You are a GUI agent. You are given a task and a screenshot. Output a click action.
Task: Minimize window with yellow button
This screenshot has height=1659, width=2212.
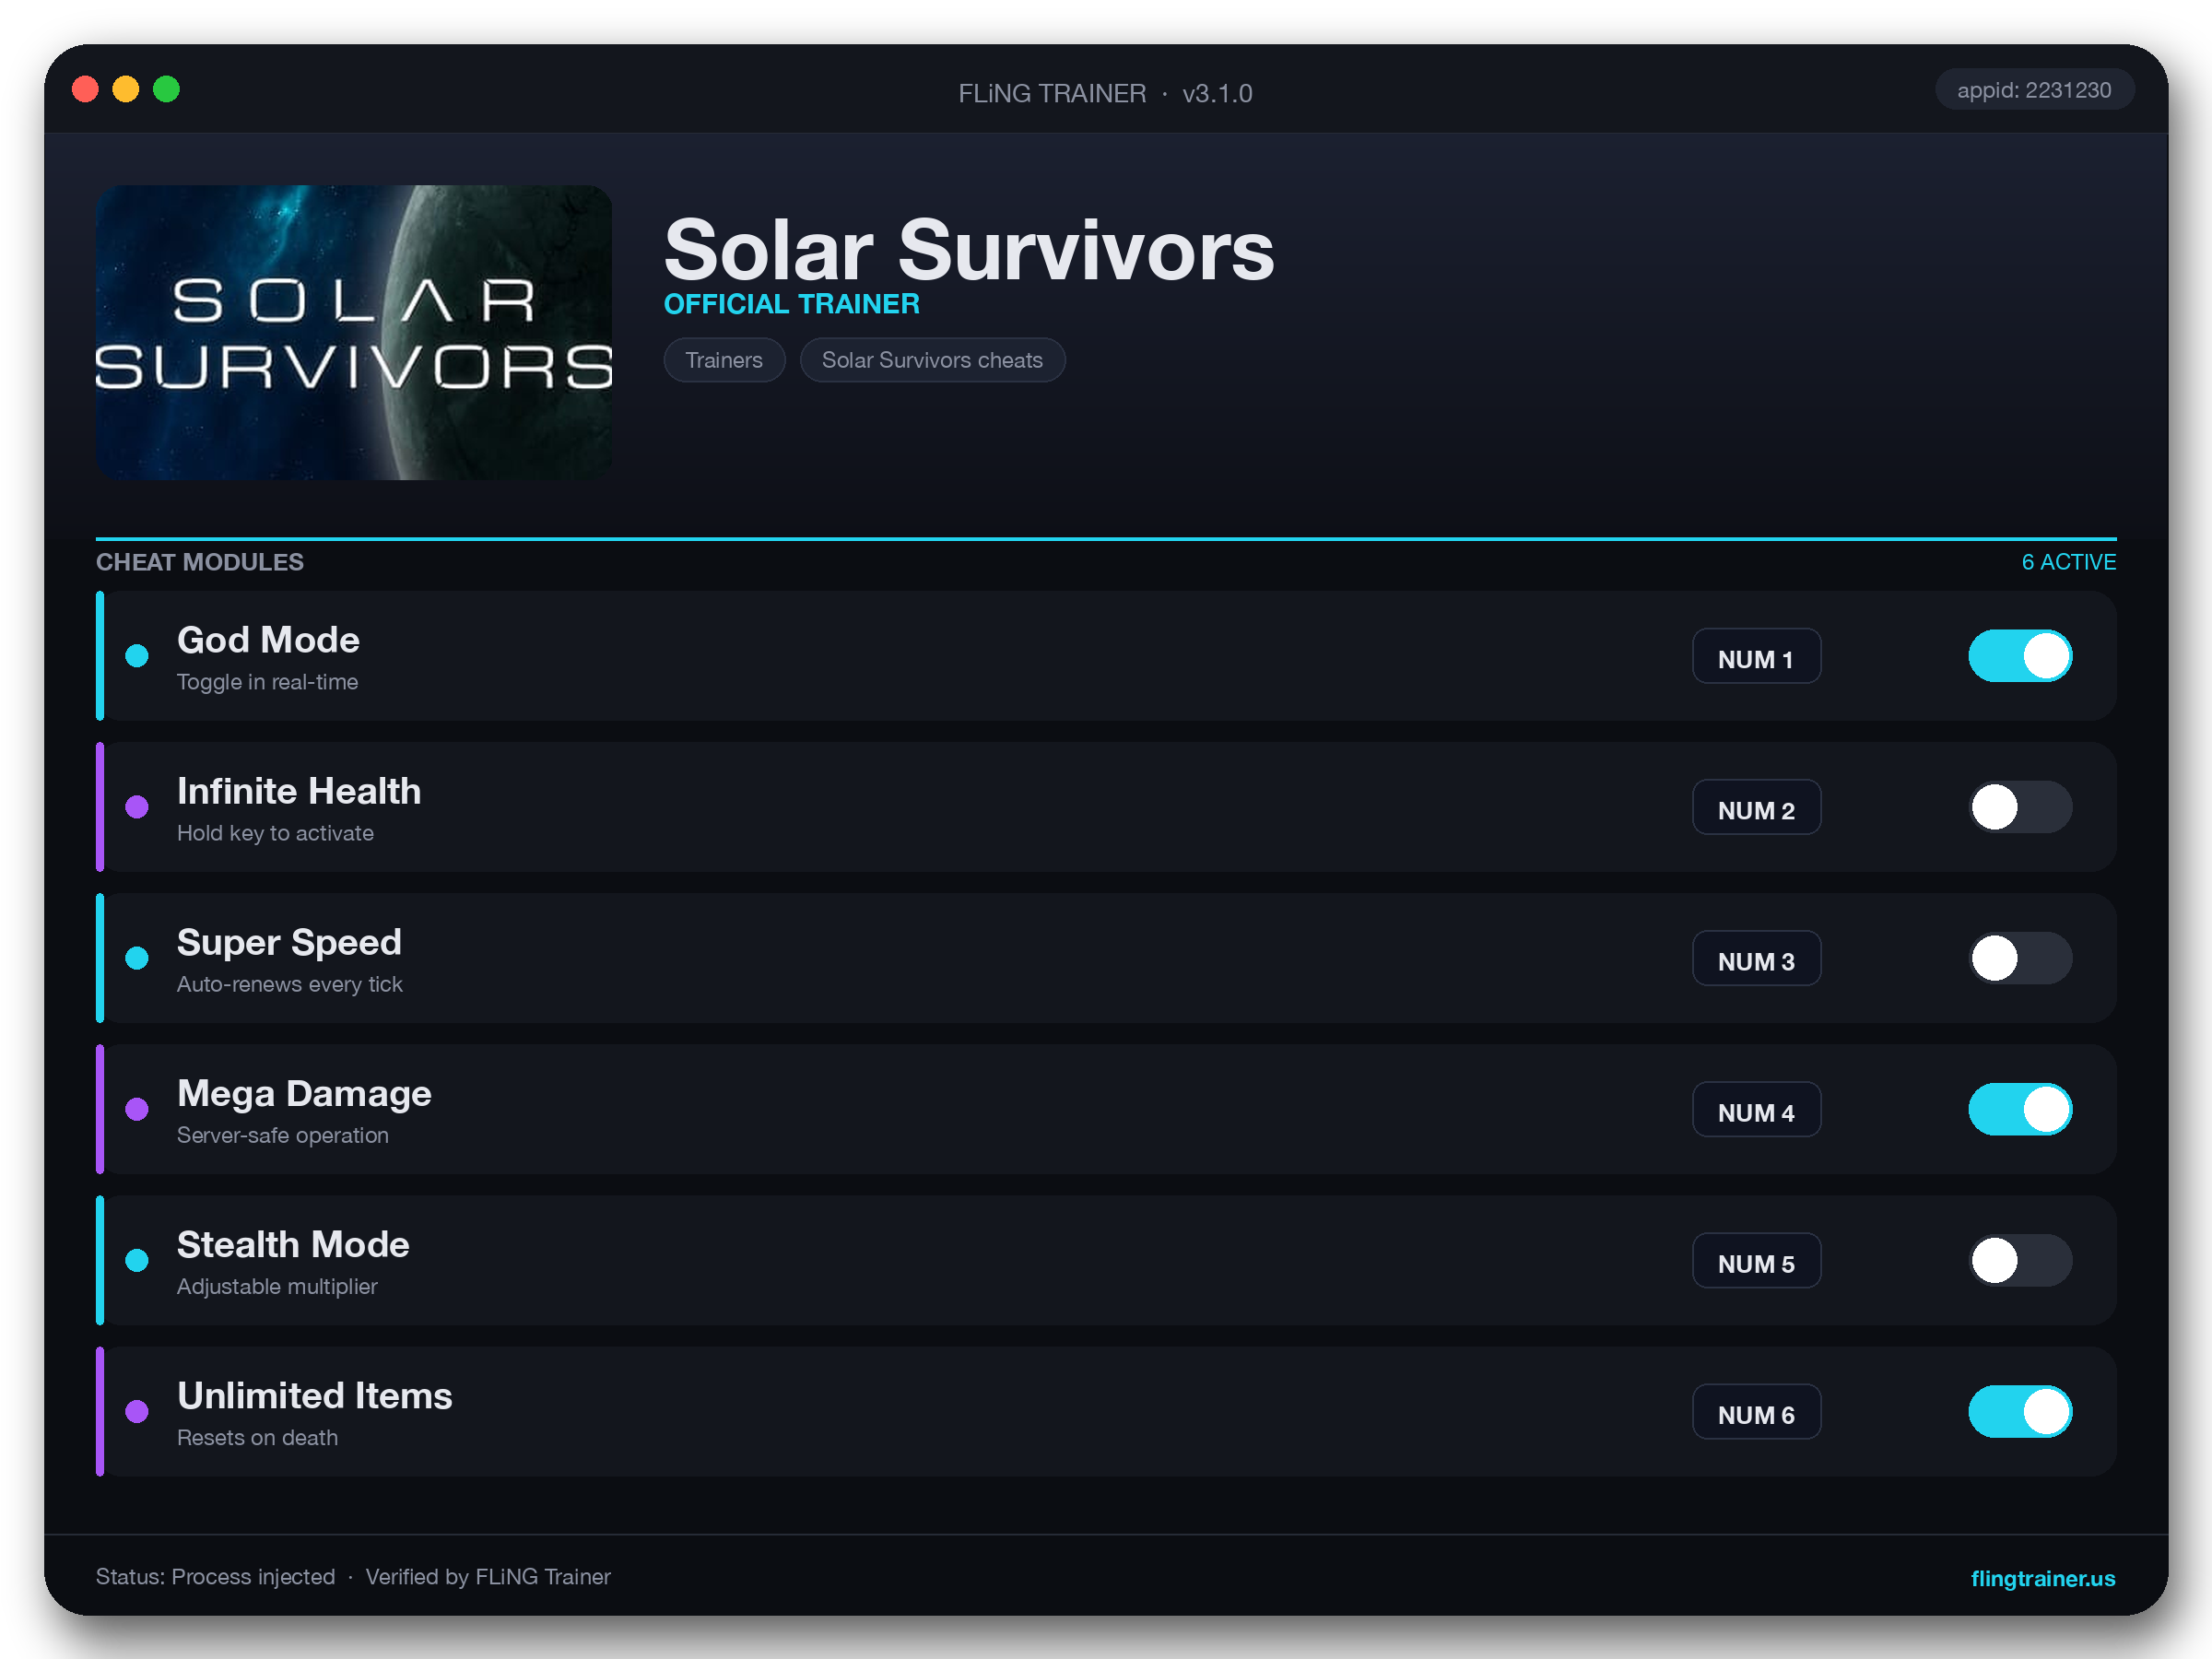point(126,89)
